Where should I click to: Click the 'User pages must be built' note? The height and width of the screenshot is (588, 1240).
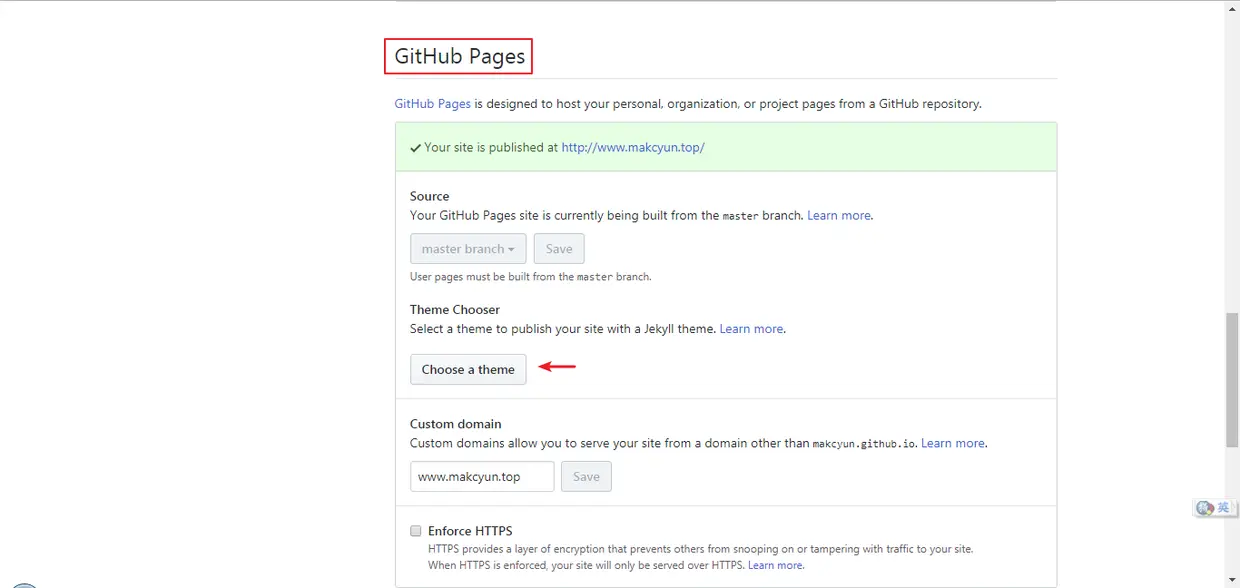coord(530,277)
